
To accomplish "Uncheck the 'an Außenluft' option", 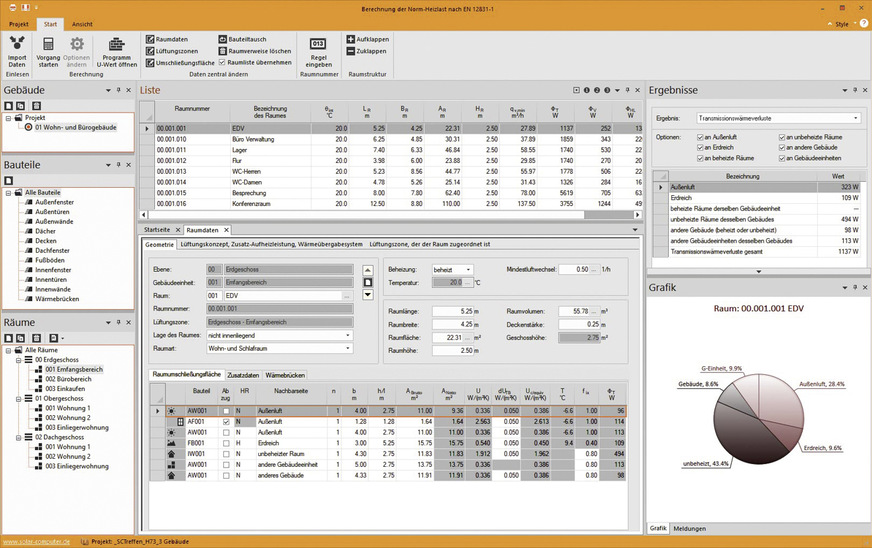I will pyautogui.click(x=702, y=136).
